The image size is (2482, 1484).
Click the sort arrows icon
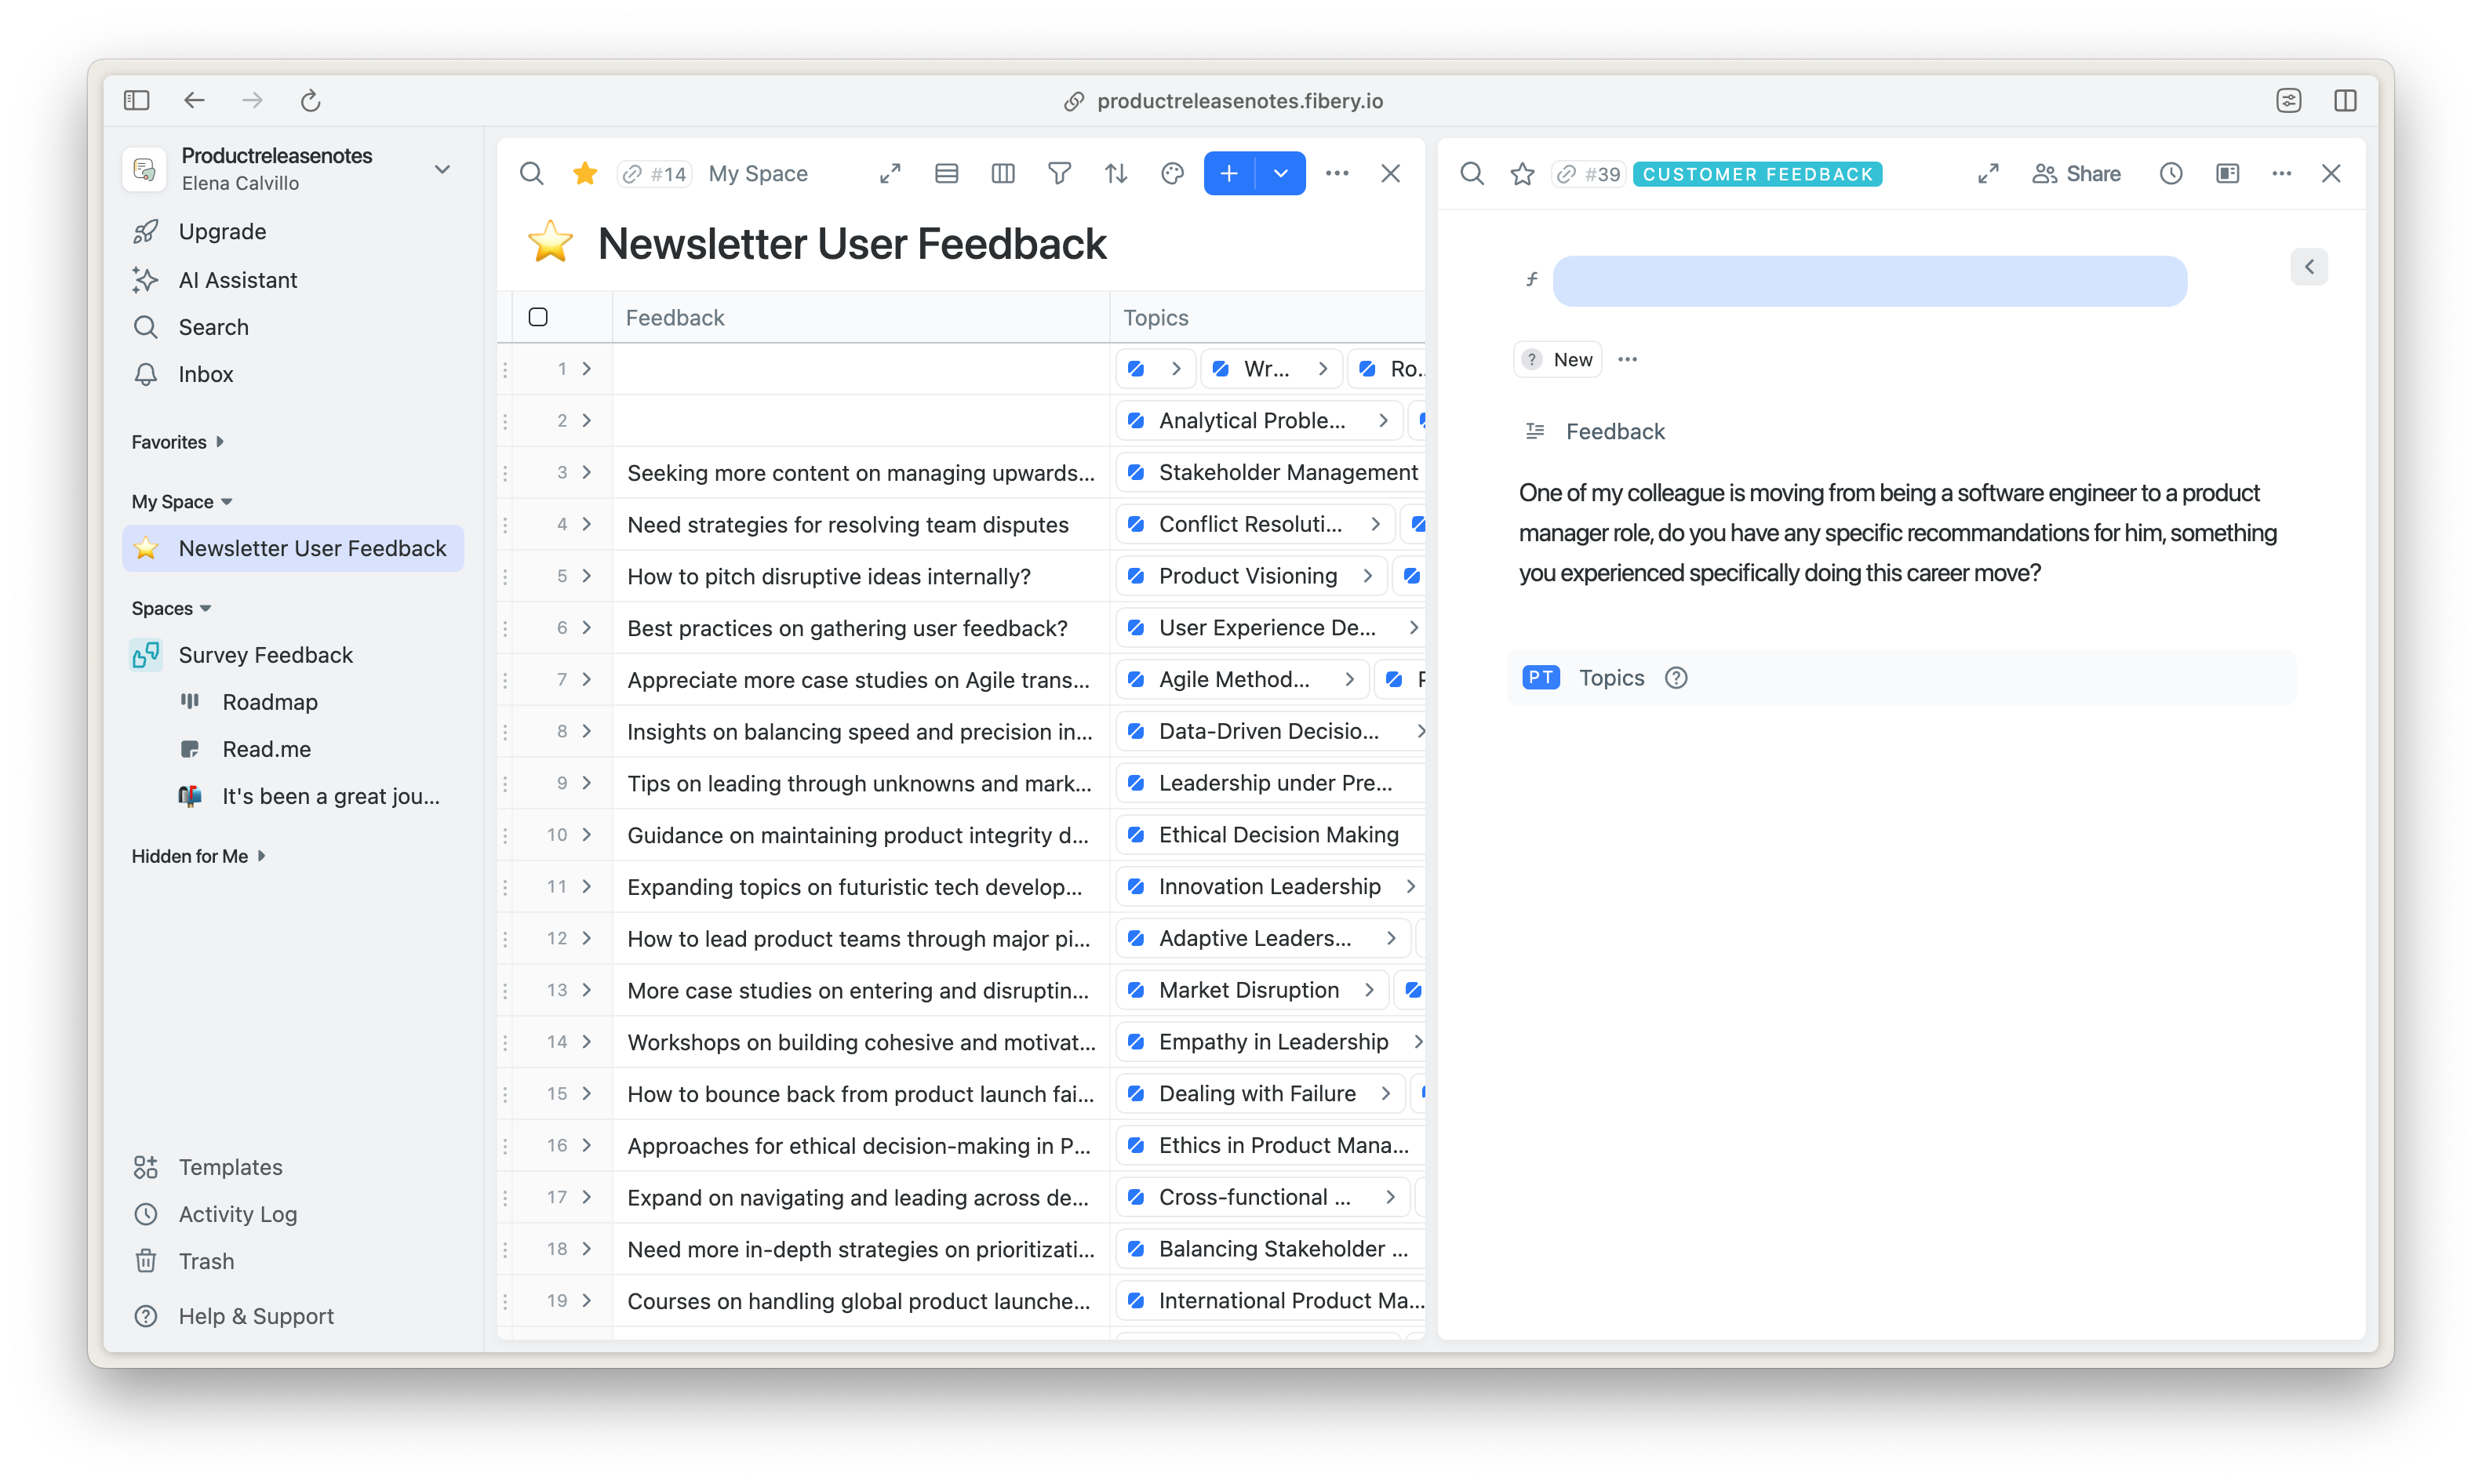pos(1116,174)
